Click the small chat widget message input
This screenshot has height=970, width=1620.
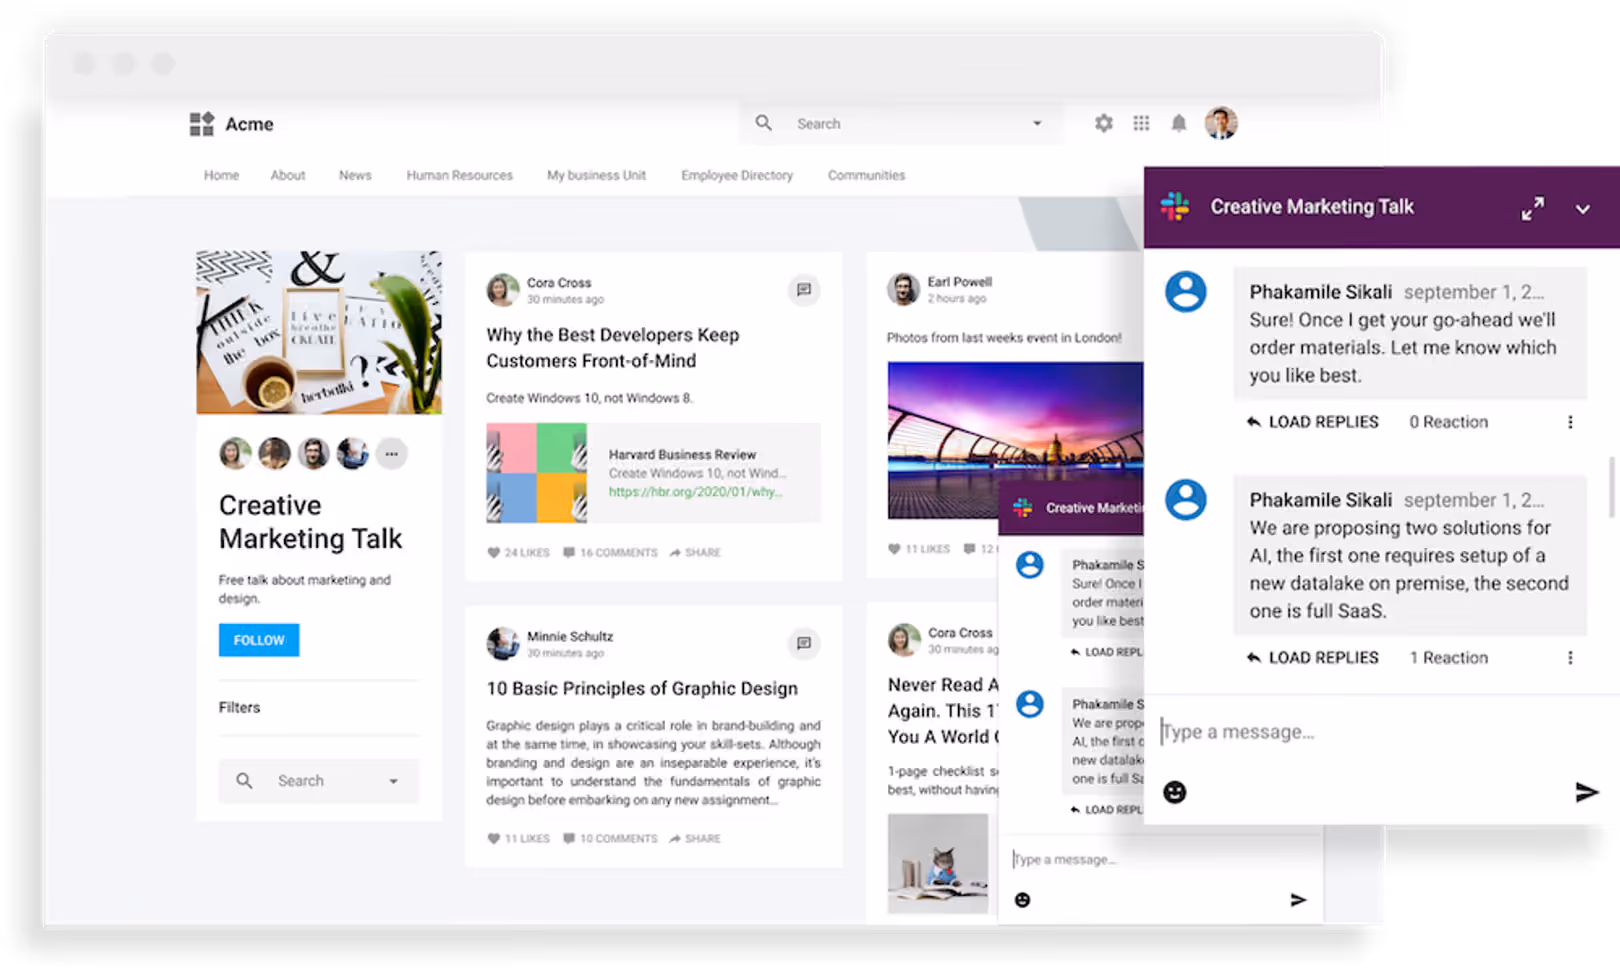1160,859
